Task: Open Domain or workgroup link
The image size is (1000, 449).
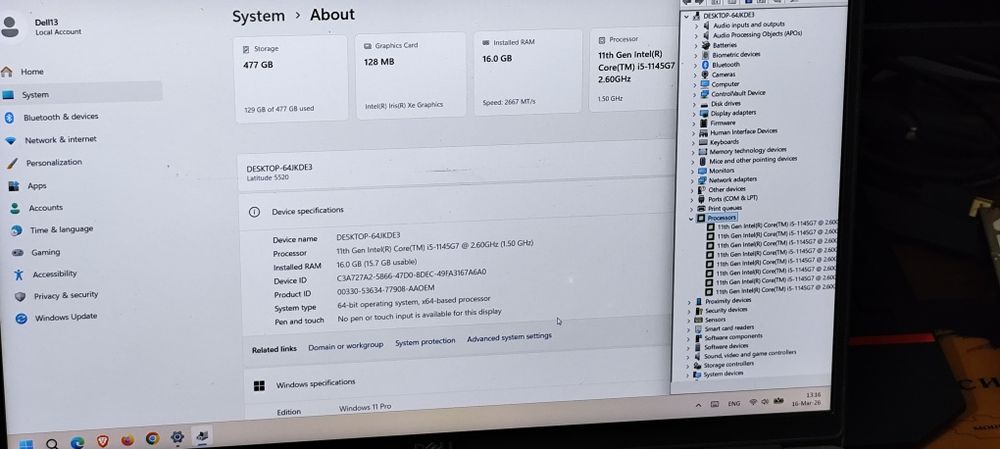Action: point(346,346)
